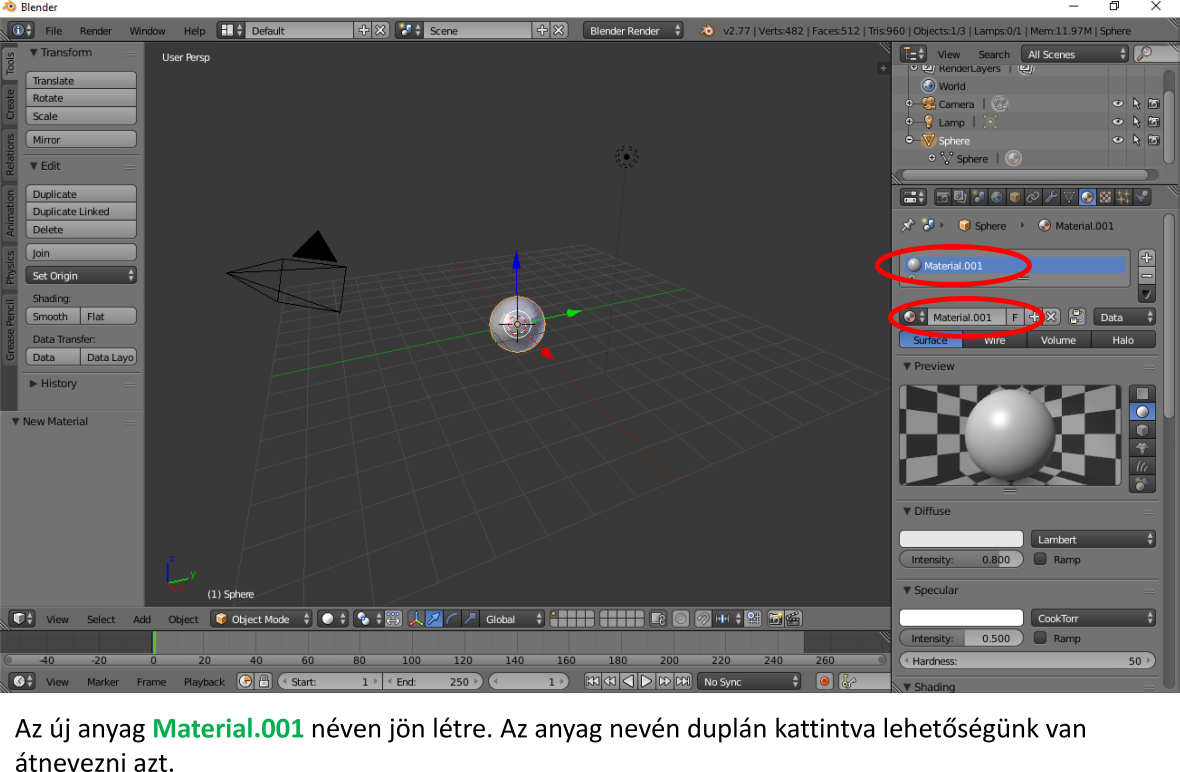Select the flat plane preview shape icon
This screenshot has width=1180, height=772.
click(1142, 394)
